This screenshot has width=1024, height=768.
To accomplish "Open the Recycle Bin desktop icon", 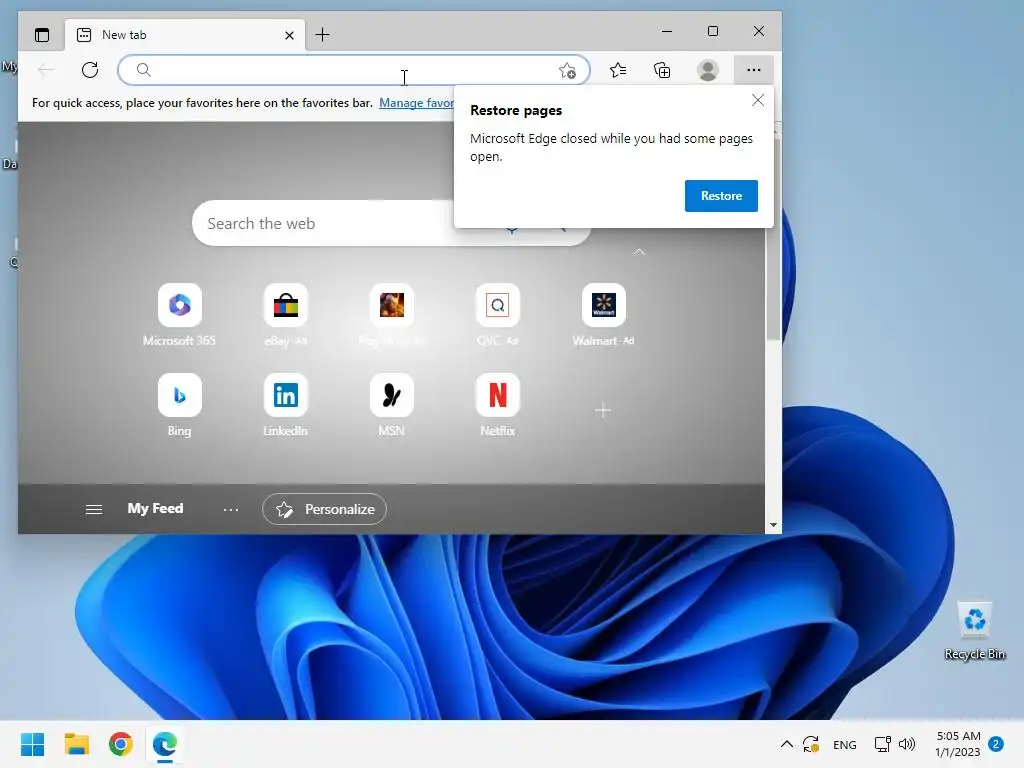I will (974, 631).
